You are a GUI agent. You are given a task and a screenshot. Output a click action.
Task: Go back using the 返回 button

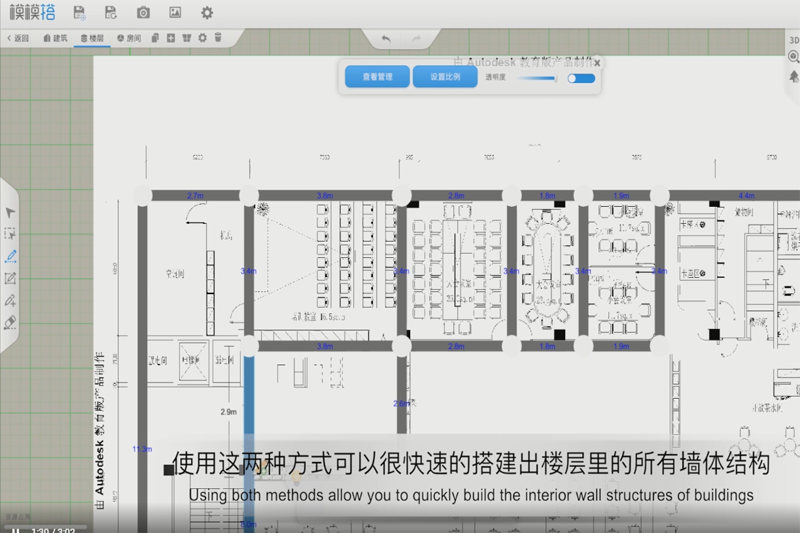tap(18, 38)
